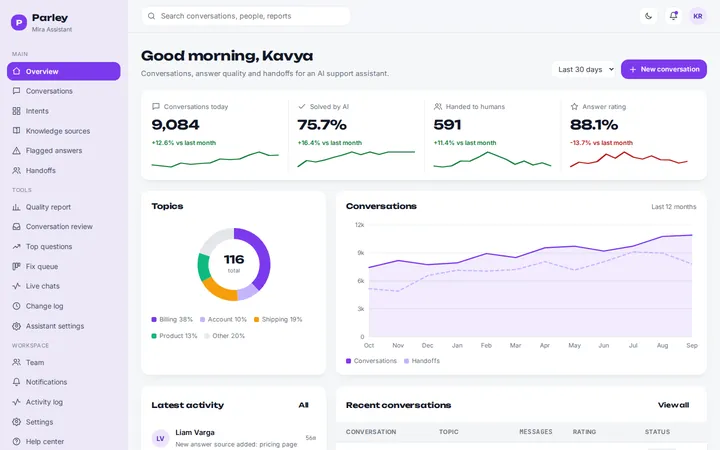720x450 pixels.
Task: Click the Top questions trending icon
Action: tap(17, 247)
